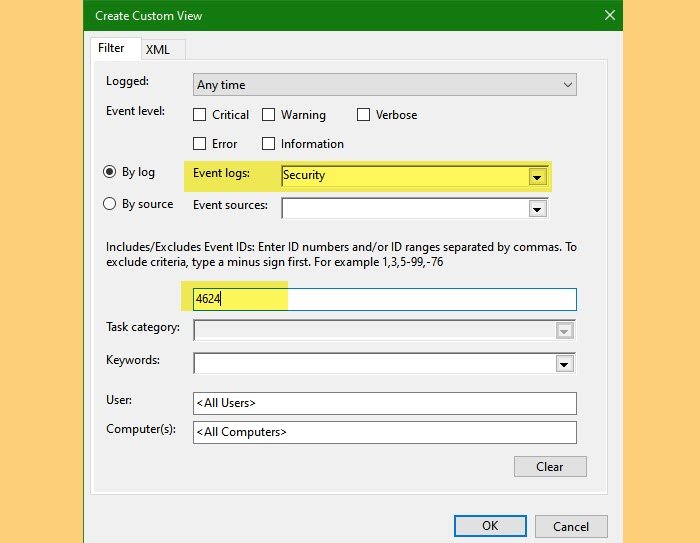Image resolution: width=700 pixels, height=543 pixels.
Task: Enable the Critical event level checkbox
Action: (200, 115)
